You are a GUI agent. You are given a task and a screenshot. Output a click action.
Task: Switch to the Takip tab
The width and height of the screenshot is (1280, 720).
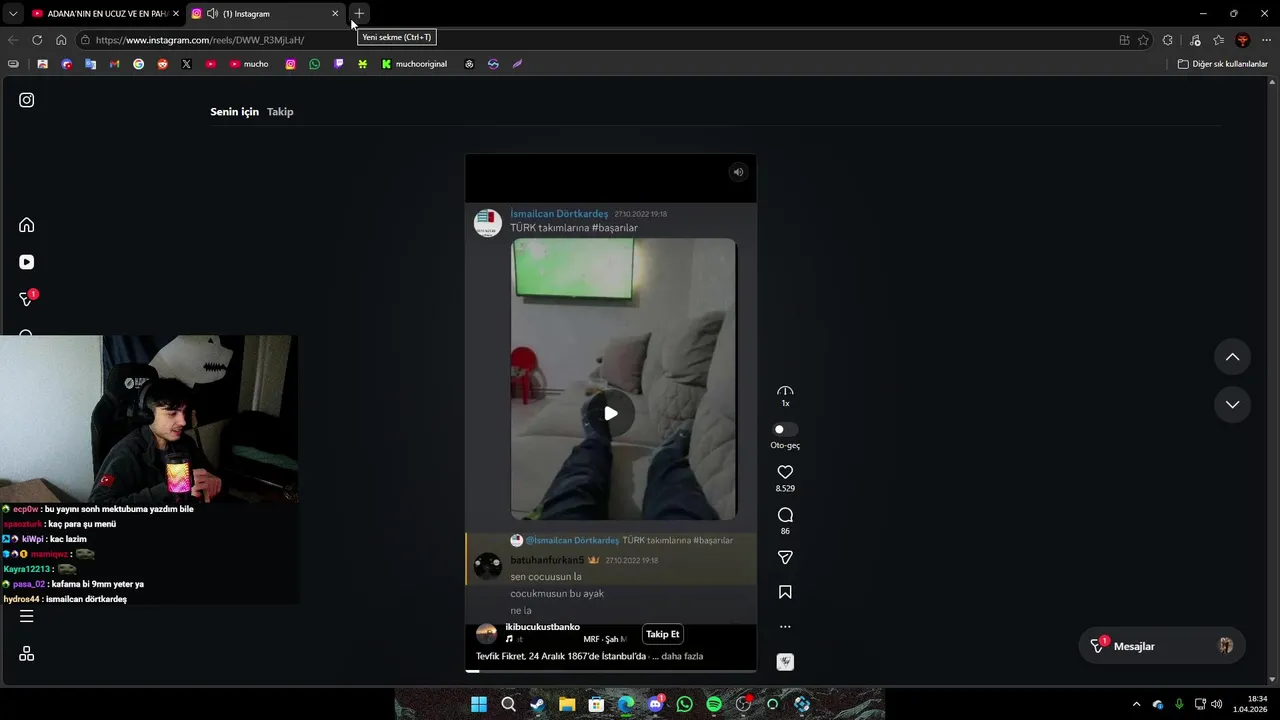280,112
